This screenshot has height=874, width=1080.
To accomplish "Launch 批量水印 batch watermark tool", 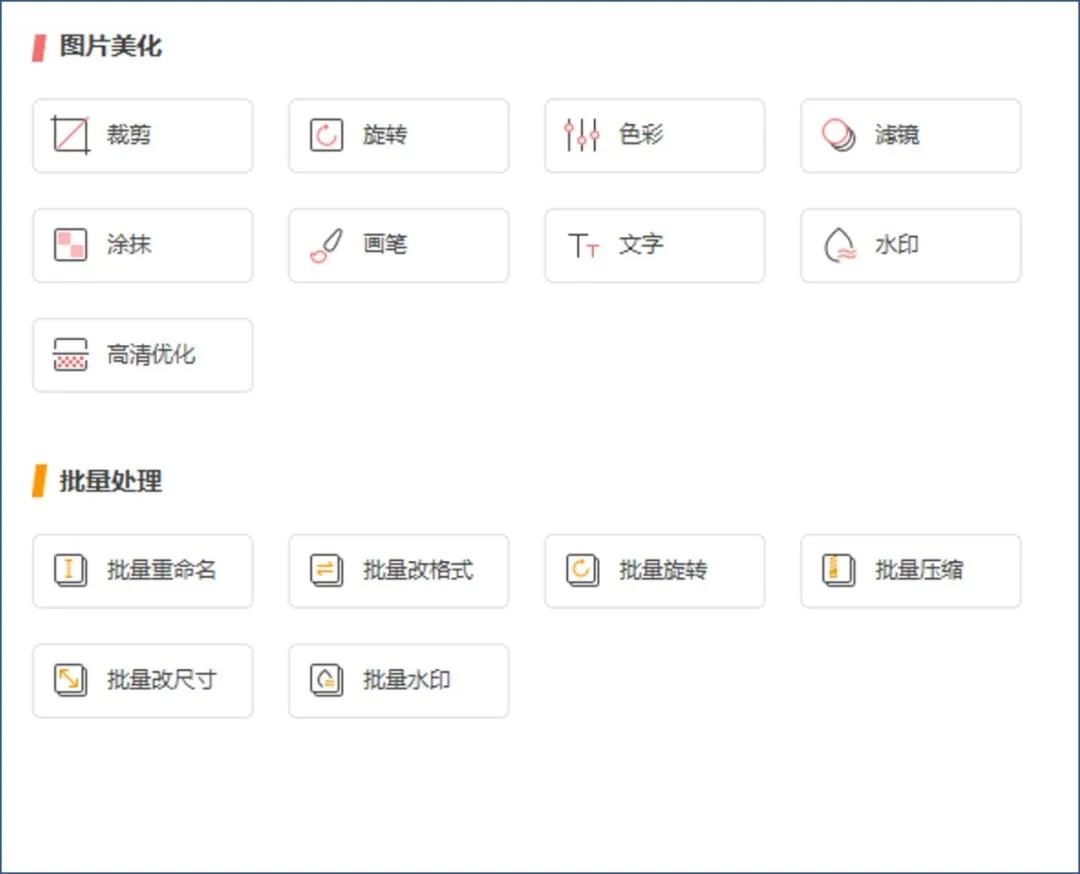I will [x=398, y=681].
